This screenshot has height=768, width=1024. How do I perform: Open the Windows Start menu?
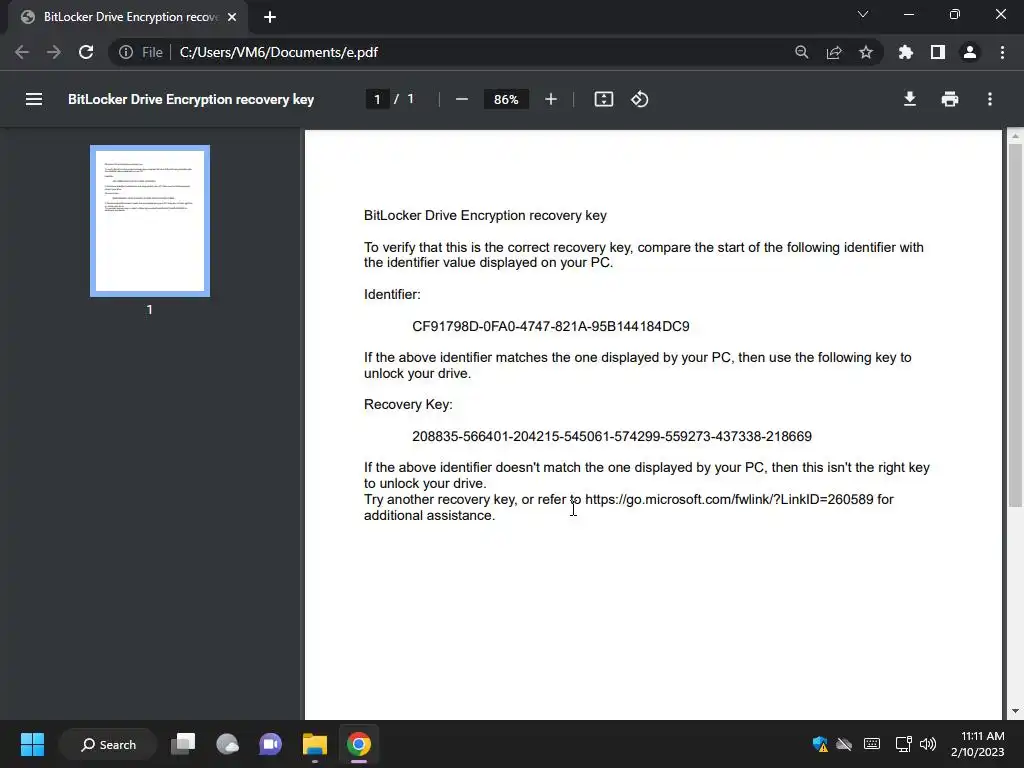[x=32, y=744]
